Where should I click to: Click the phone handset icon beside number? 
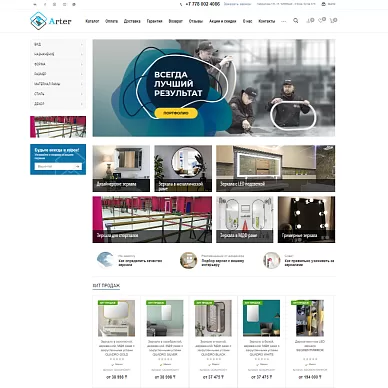181,4
